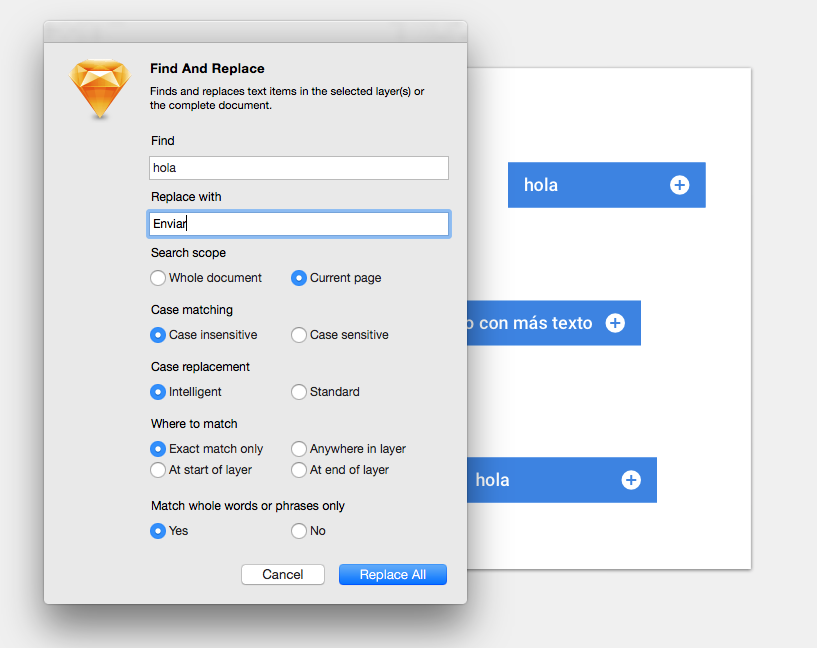Set match whole words to 'Yes'
The width and height of the screenshot is (817, 648).
coord(158,531)
